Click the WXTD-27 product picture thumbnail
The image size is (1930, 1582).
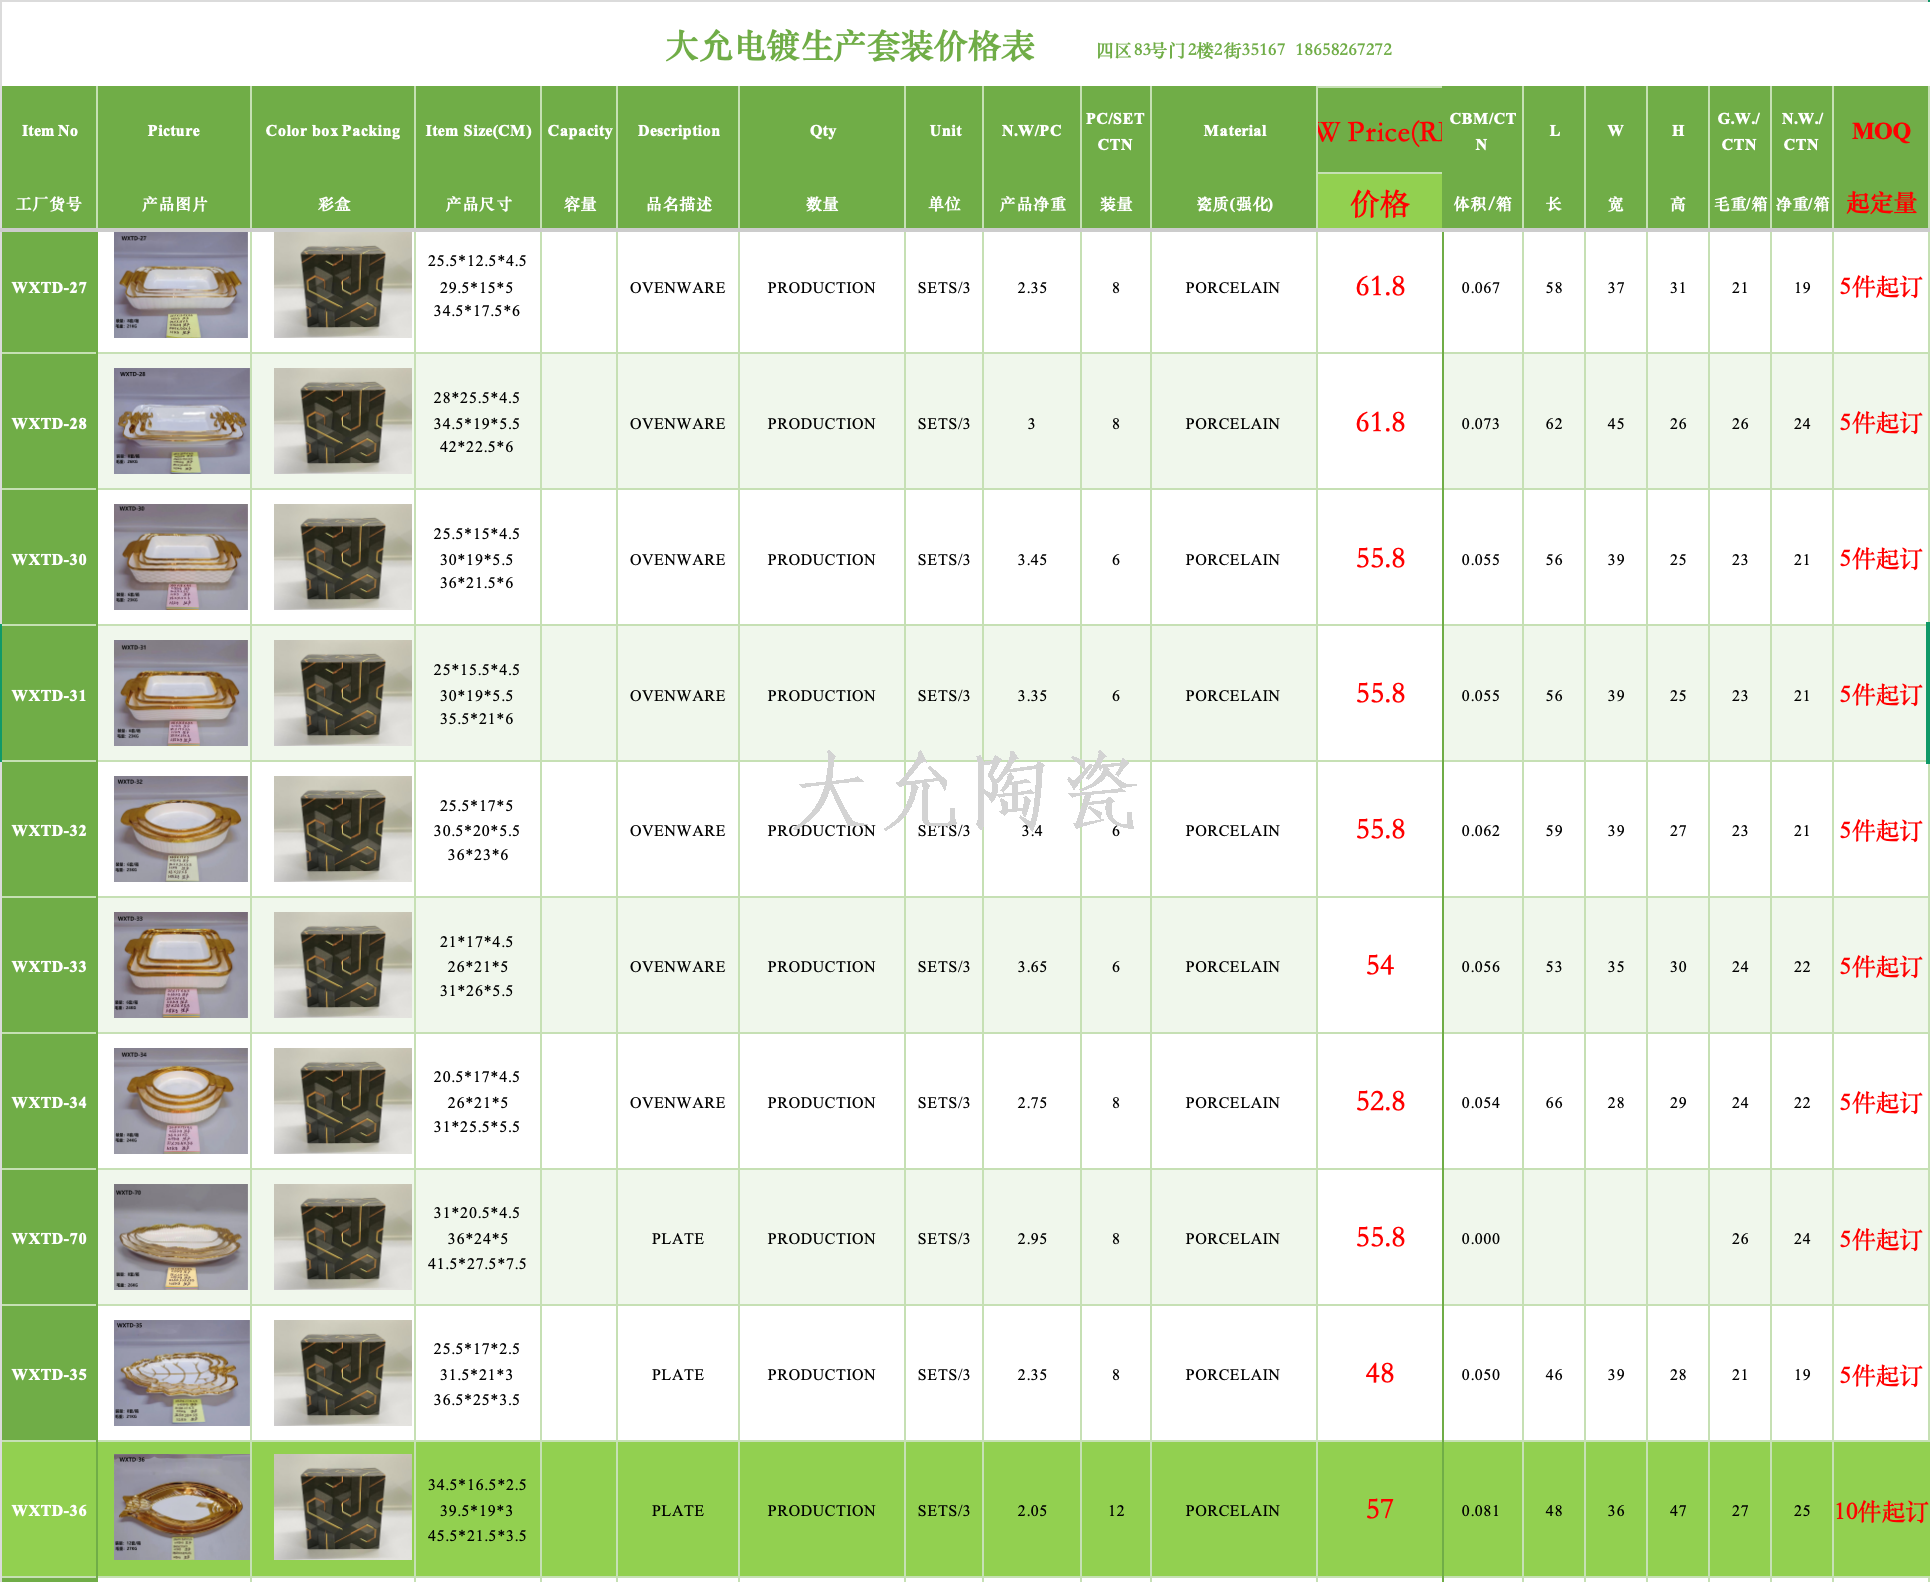(180, 285)
